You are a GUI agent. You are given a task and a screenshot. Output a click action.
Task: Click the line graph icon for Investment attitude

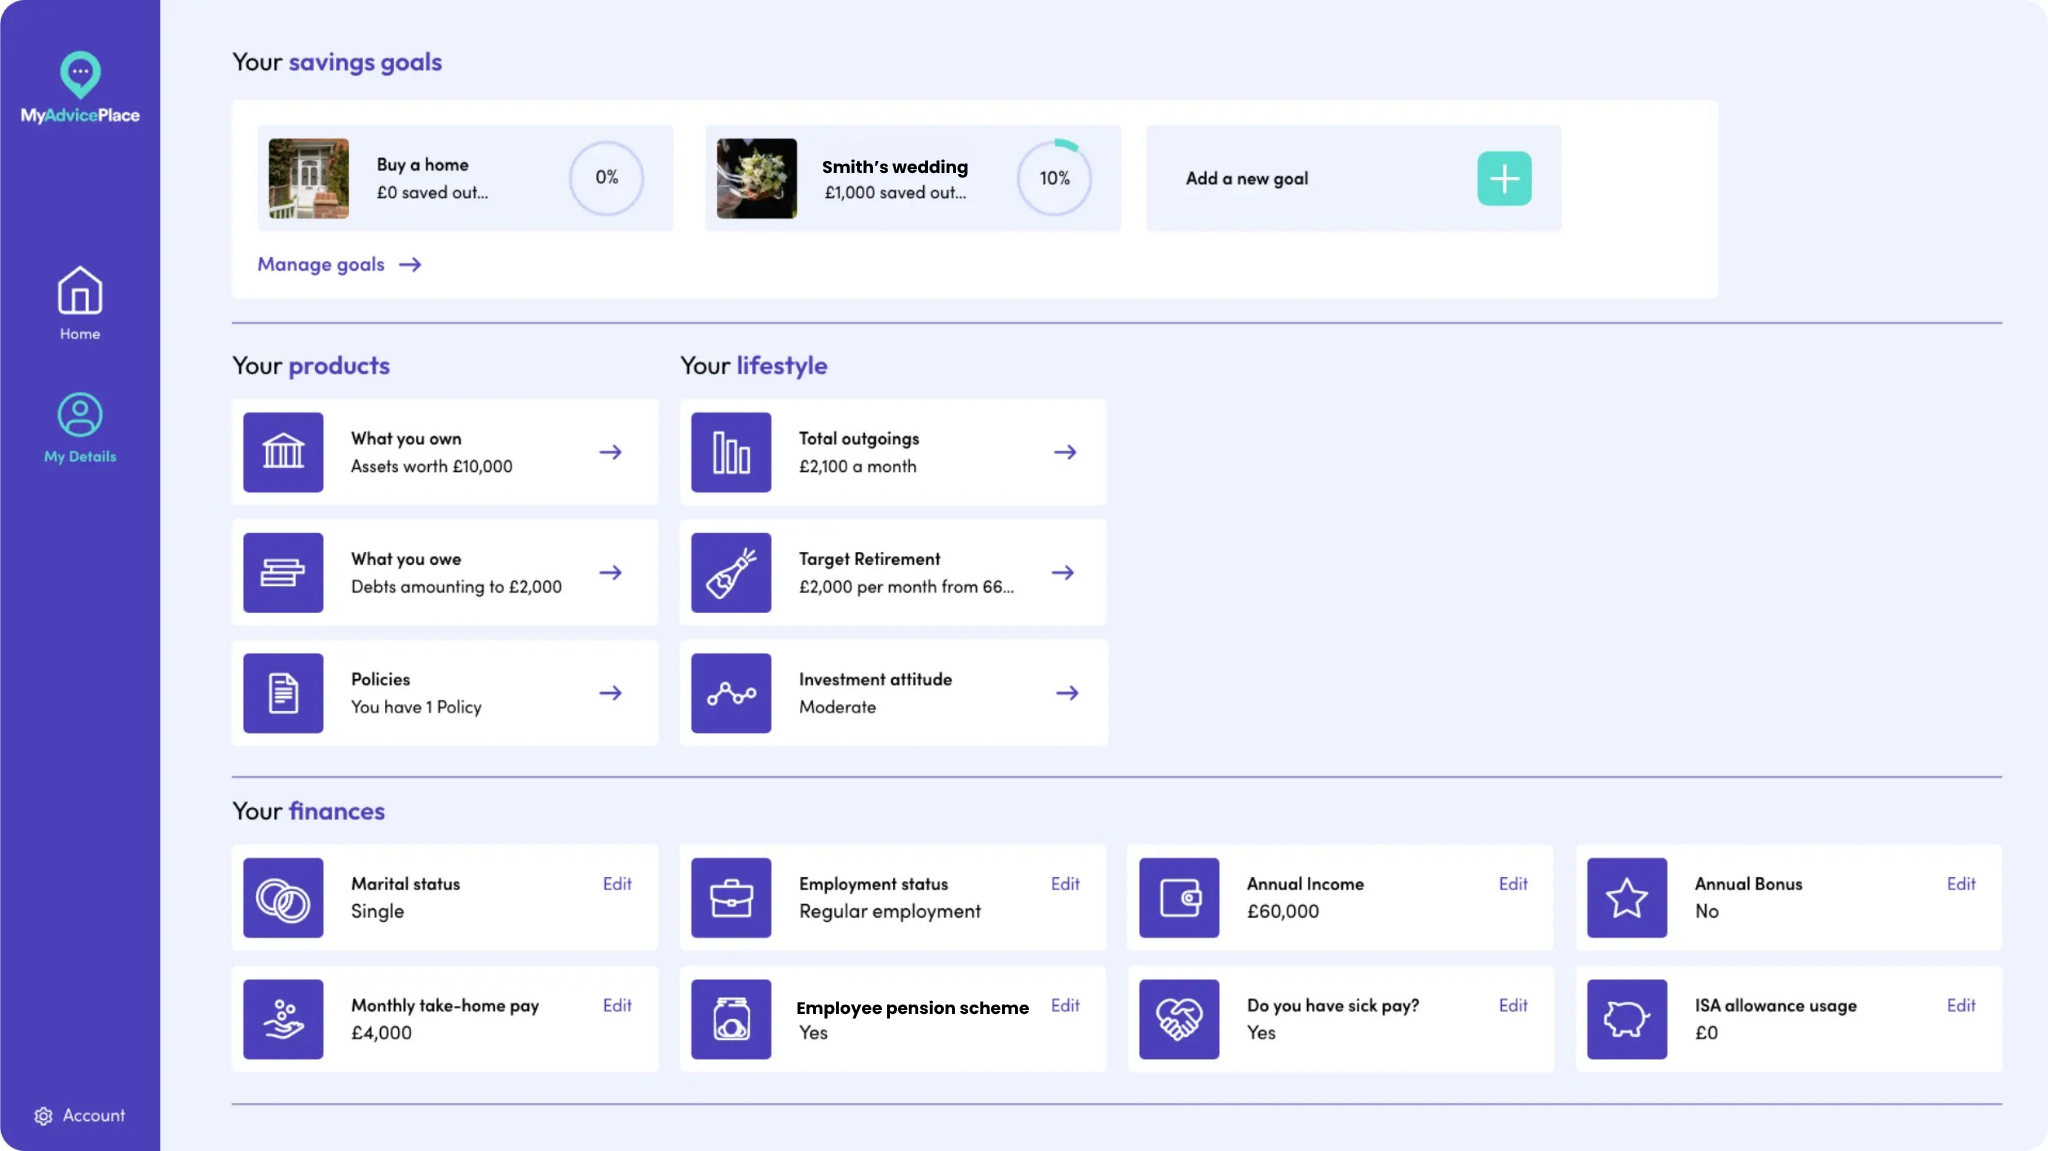tap(731, 693)
